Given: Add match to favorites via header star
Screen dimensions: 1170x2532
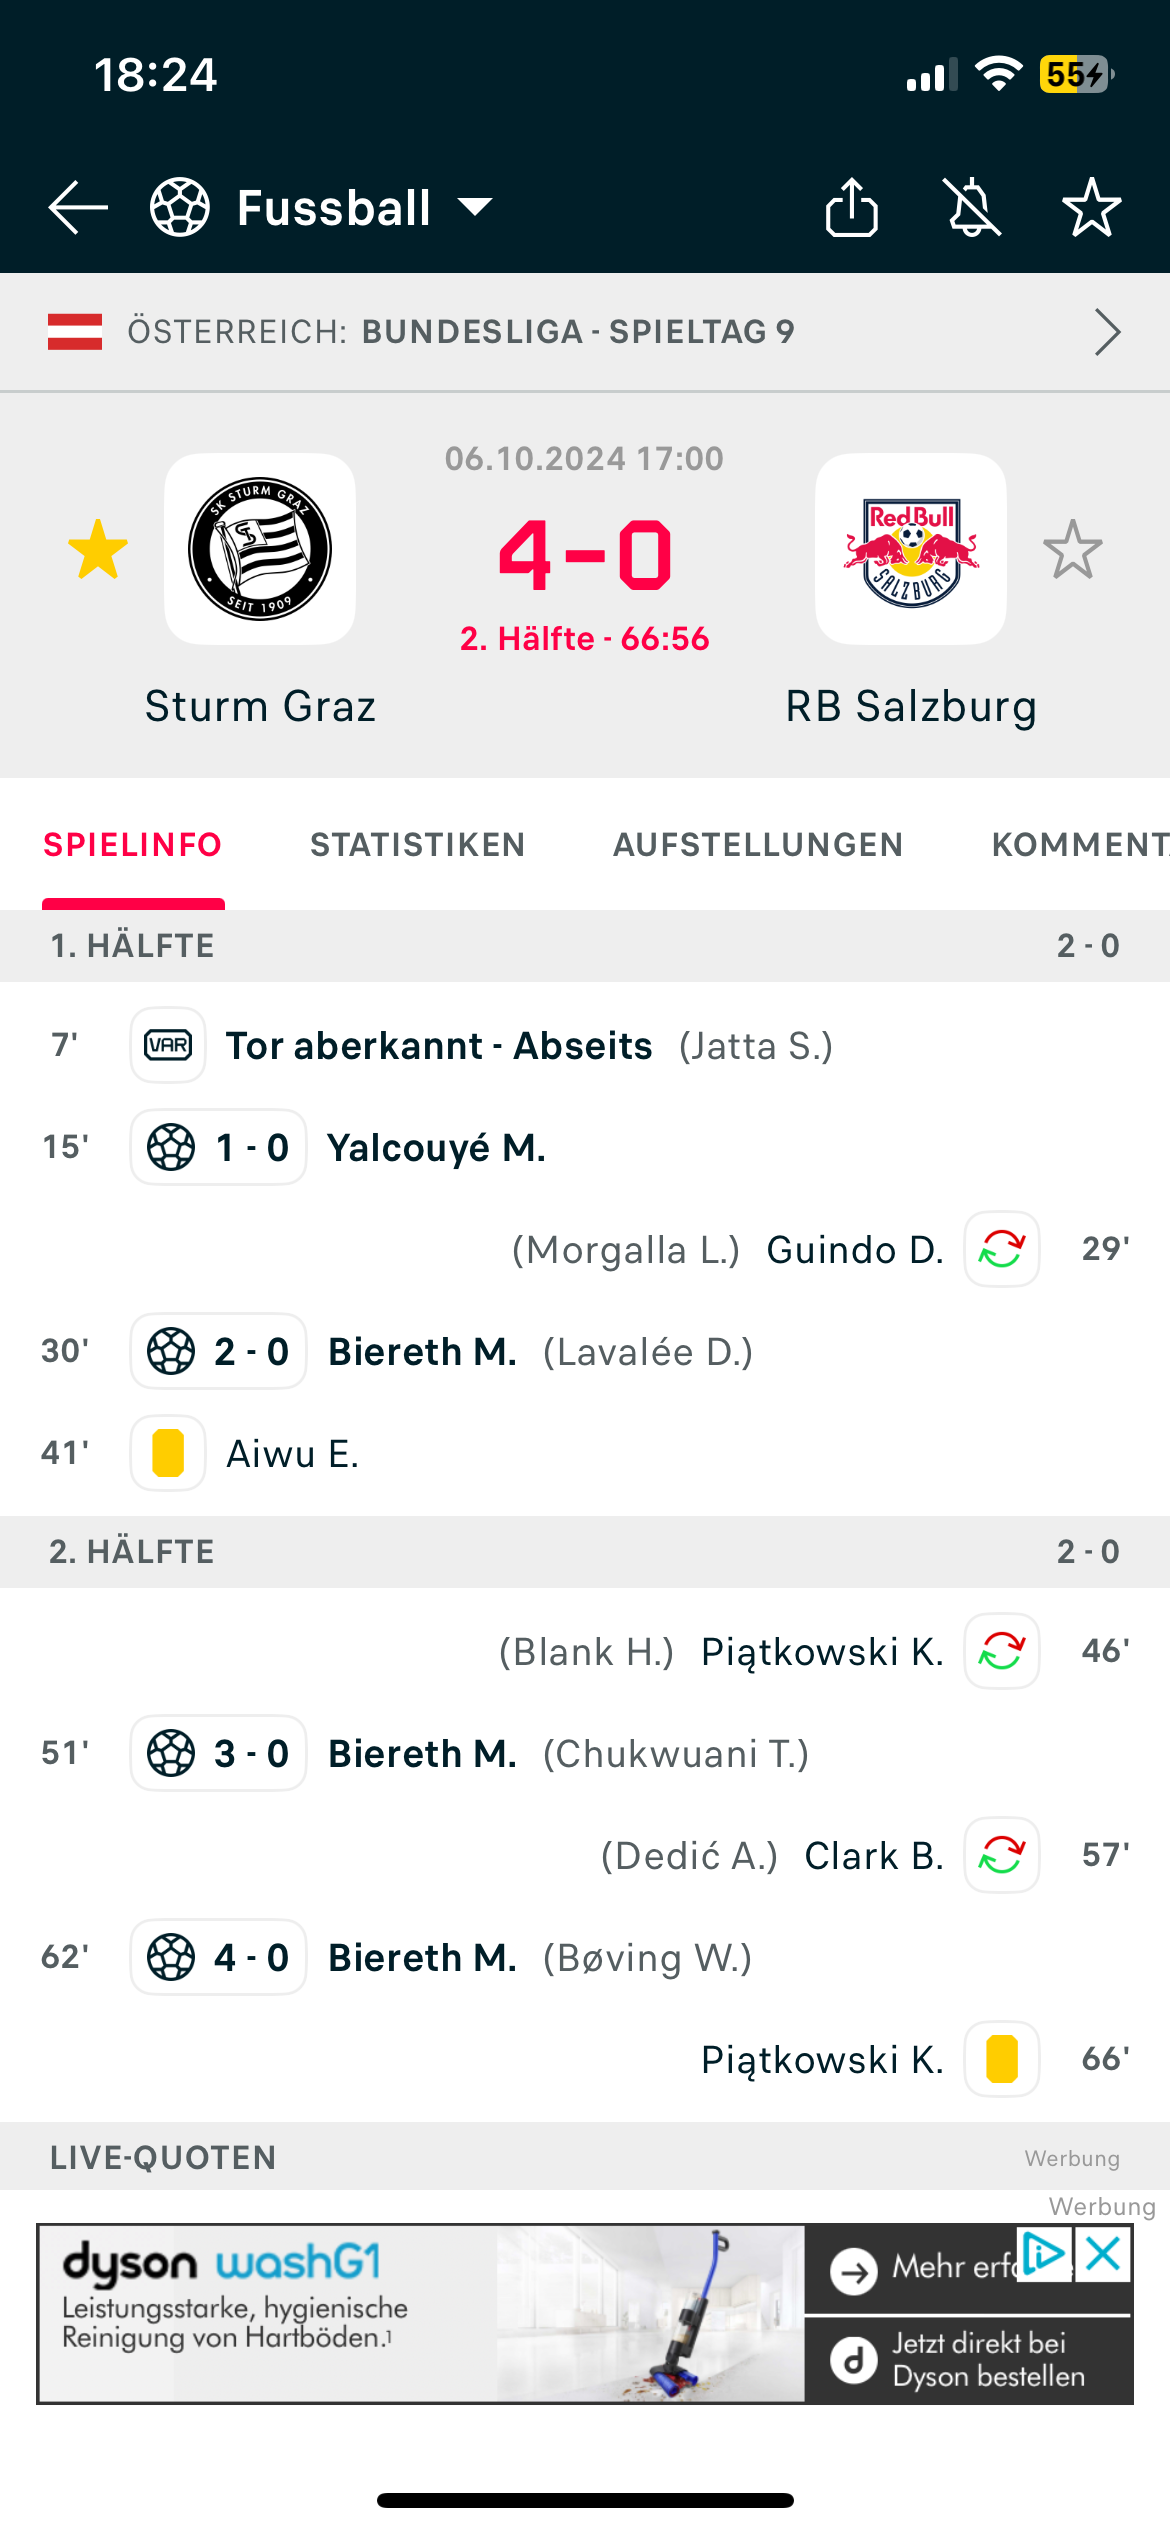Looking at the screenshot, I should 1092,207.
